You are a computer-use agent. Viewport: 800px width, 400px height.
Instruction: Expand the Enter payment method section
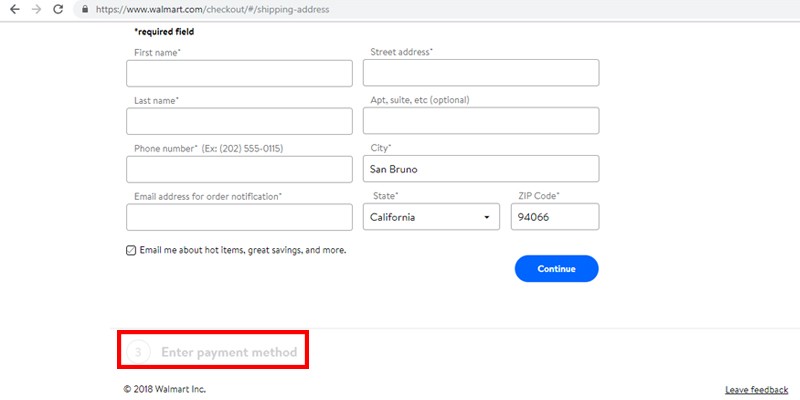click(229, 352)
